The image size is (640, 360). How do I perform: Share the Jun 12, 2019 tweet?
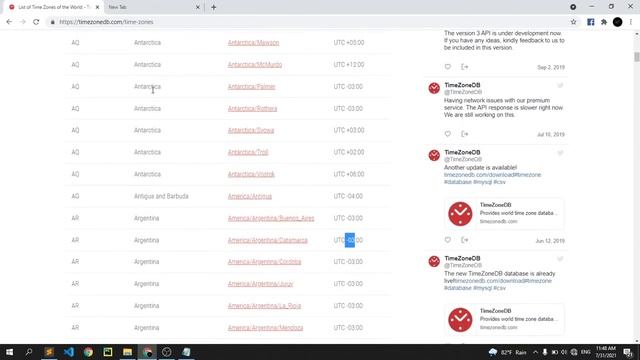(464, 240)
